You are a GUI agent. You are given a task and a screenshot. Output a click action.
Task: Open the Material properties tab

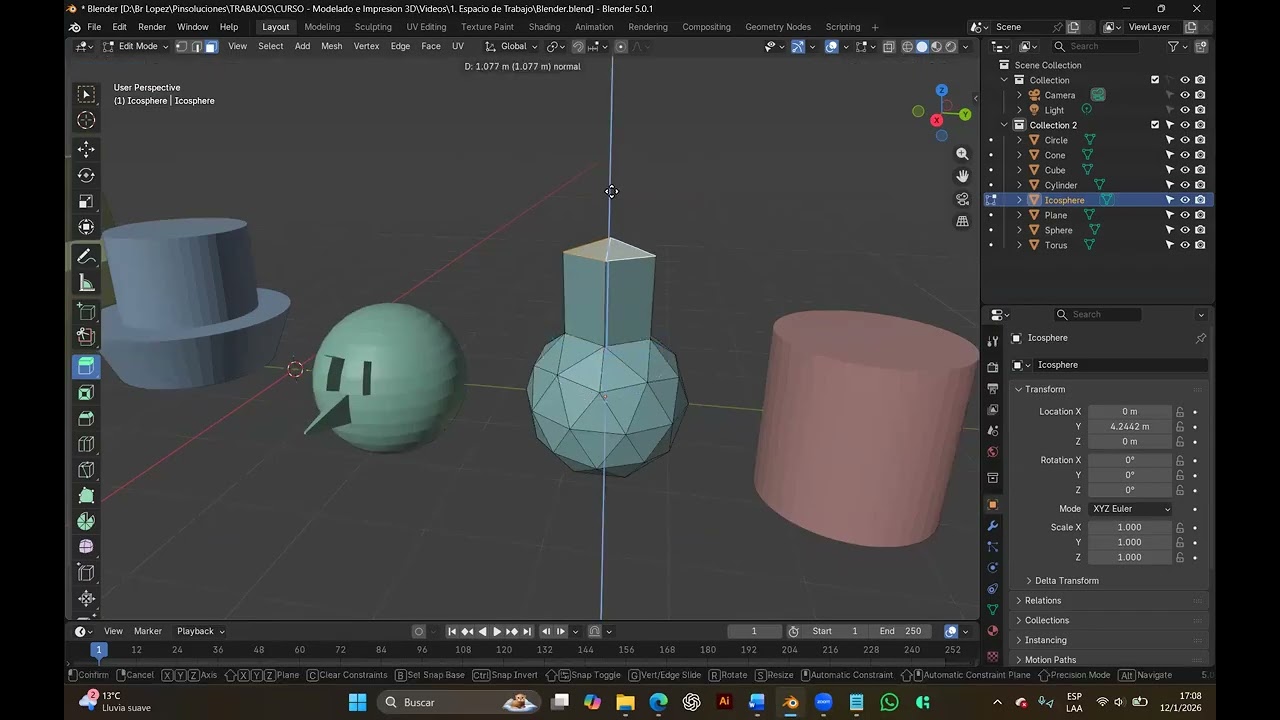pos(992,631)
